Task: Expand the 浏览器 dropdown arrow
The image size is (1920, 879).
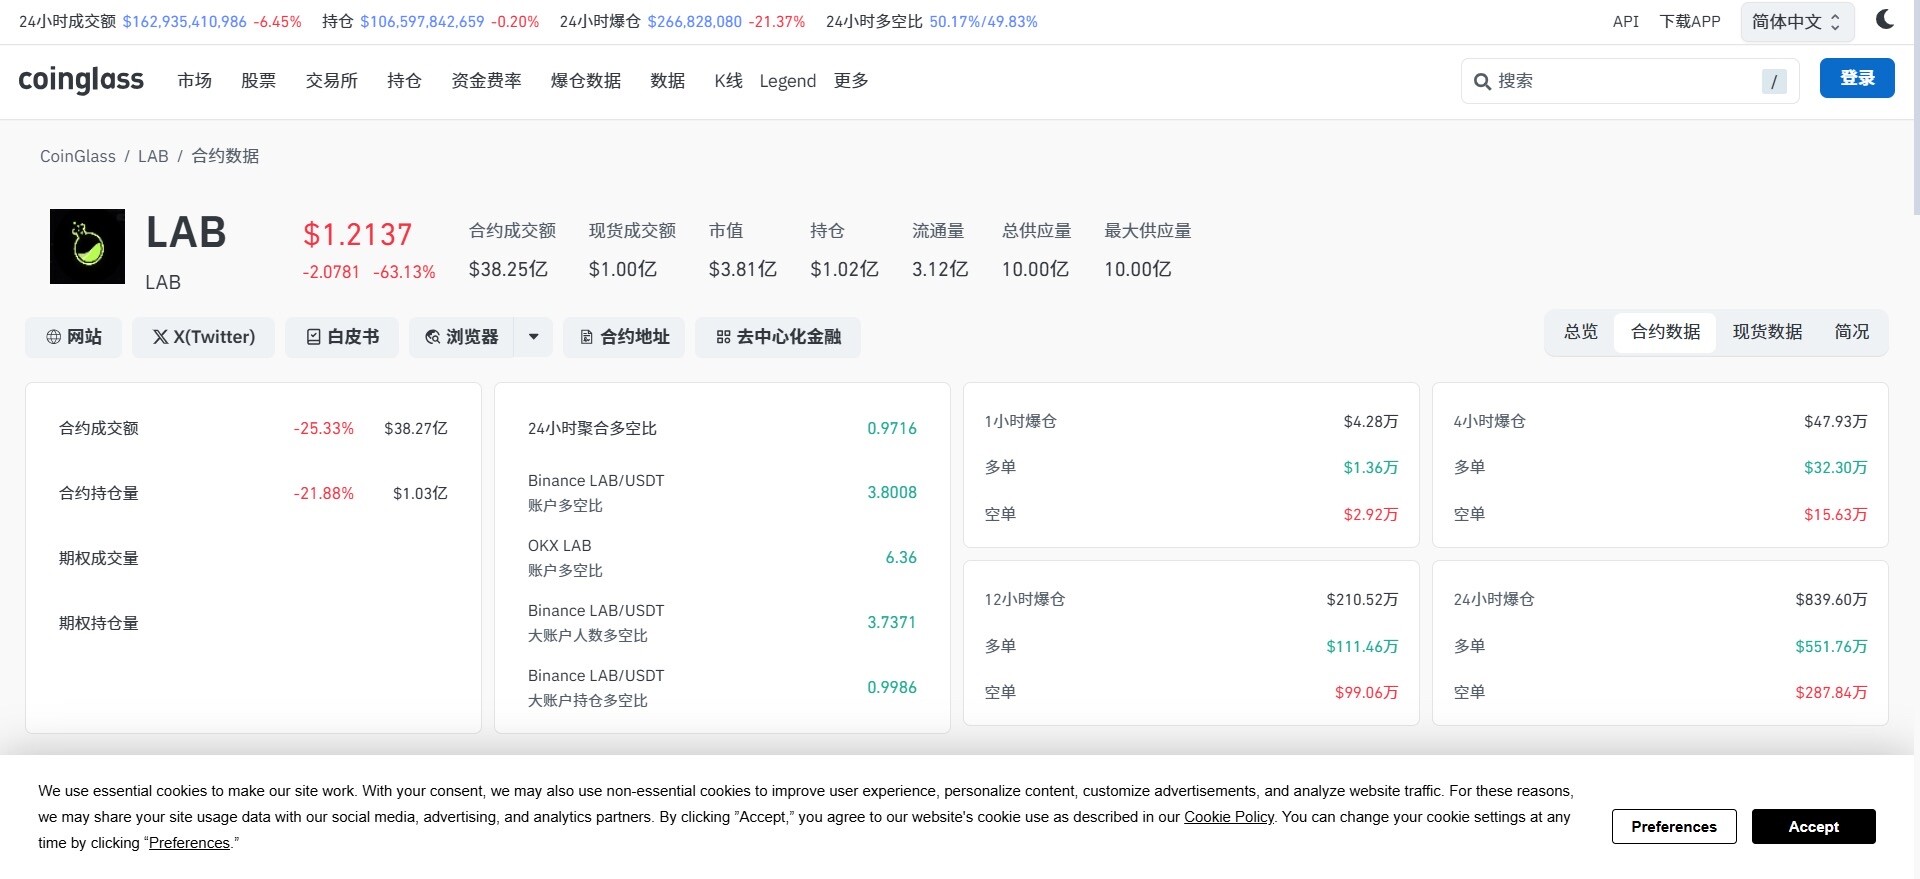Action: click(534, 337)
